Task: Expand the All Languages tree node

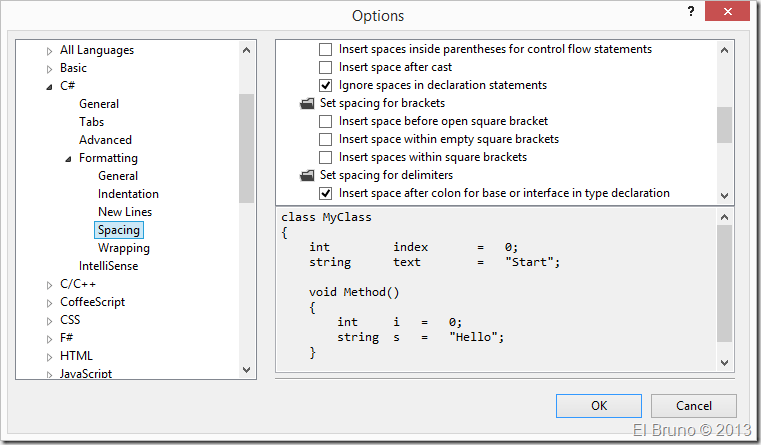Action: 49,51
